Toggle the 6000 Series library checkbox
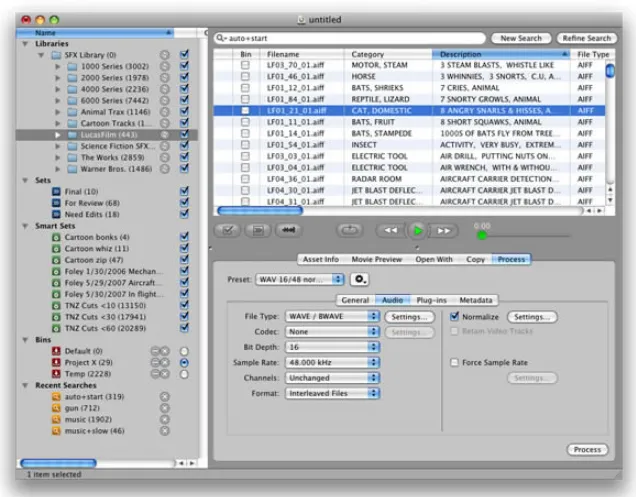Viewport: 636px width, 497px height. point(184,100)
